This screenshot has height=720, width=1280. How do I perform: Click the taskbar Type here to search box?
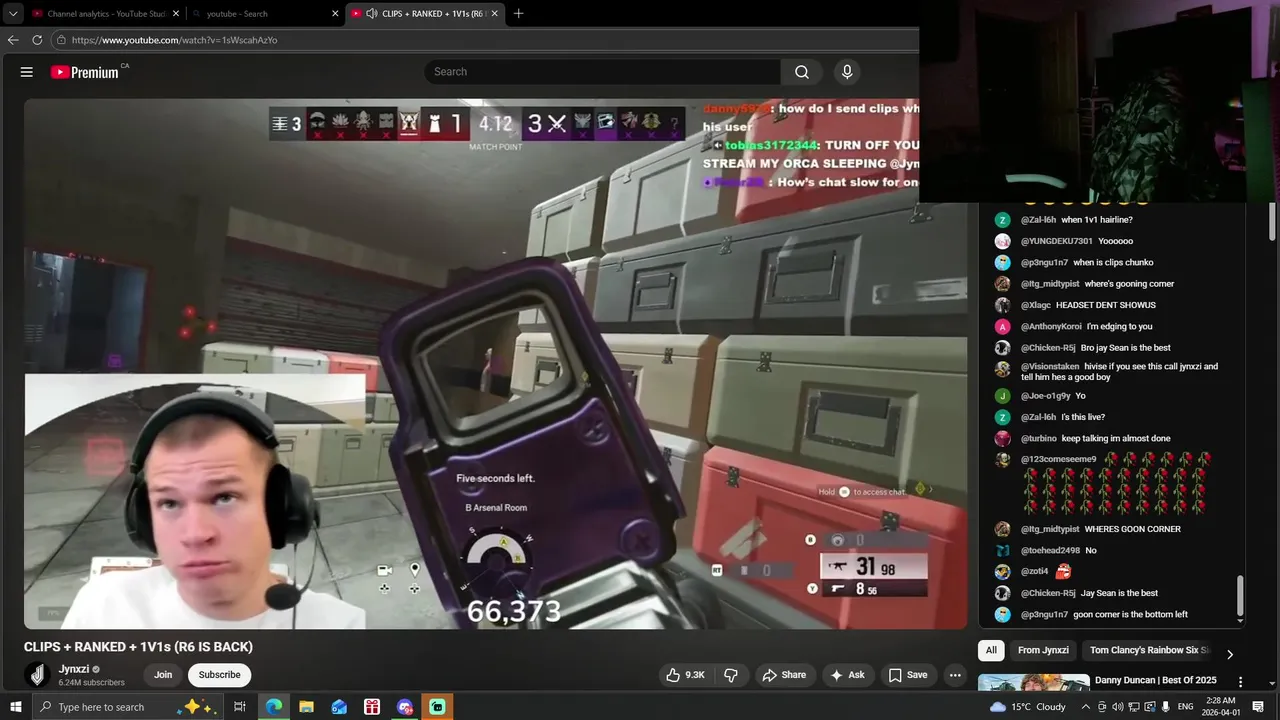coord(128,707)
